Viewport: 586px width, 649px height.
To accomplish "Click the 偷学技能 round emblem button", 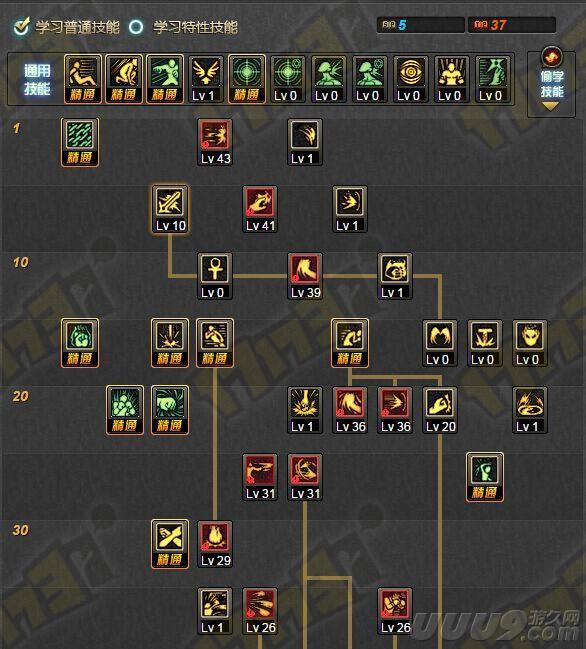I will (x=552, y=57).
